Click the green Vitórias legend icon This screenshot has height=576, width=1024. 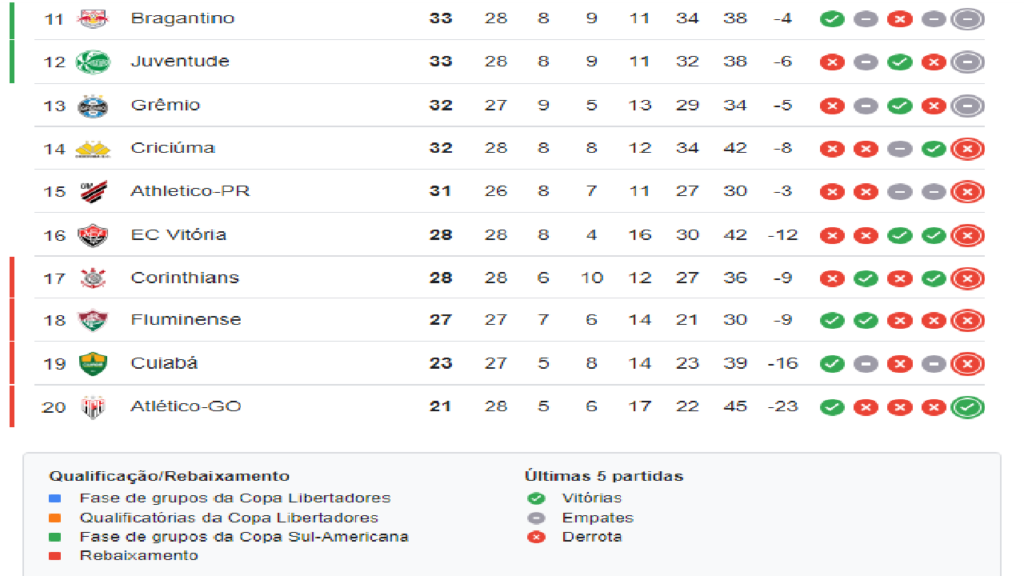click(x=536, y=498)
